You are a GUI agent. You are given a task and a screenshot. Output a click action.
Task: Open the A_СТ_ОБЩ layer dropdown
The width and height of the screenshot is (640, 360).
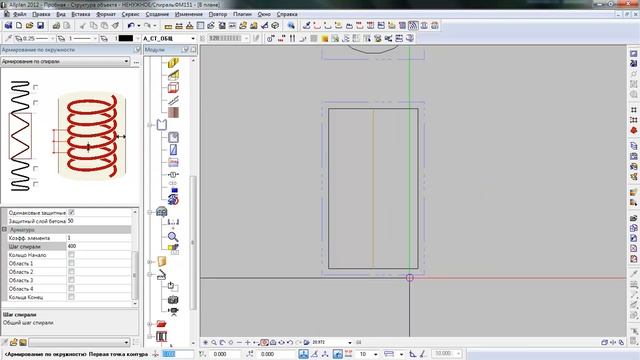[x=193, y=38]
